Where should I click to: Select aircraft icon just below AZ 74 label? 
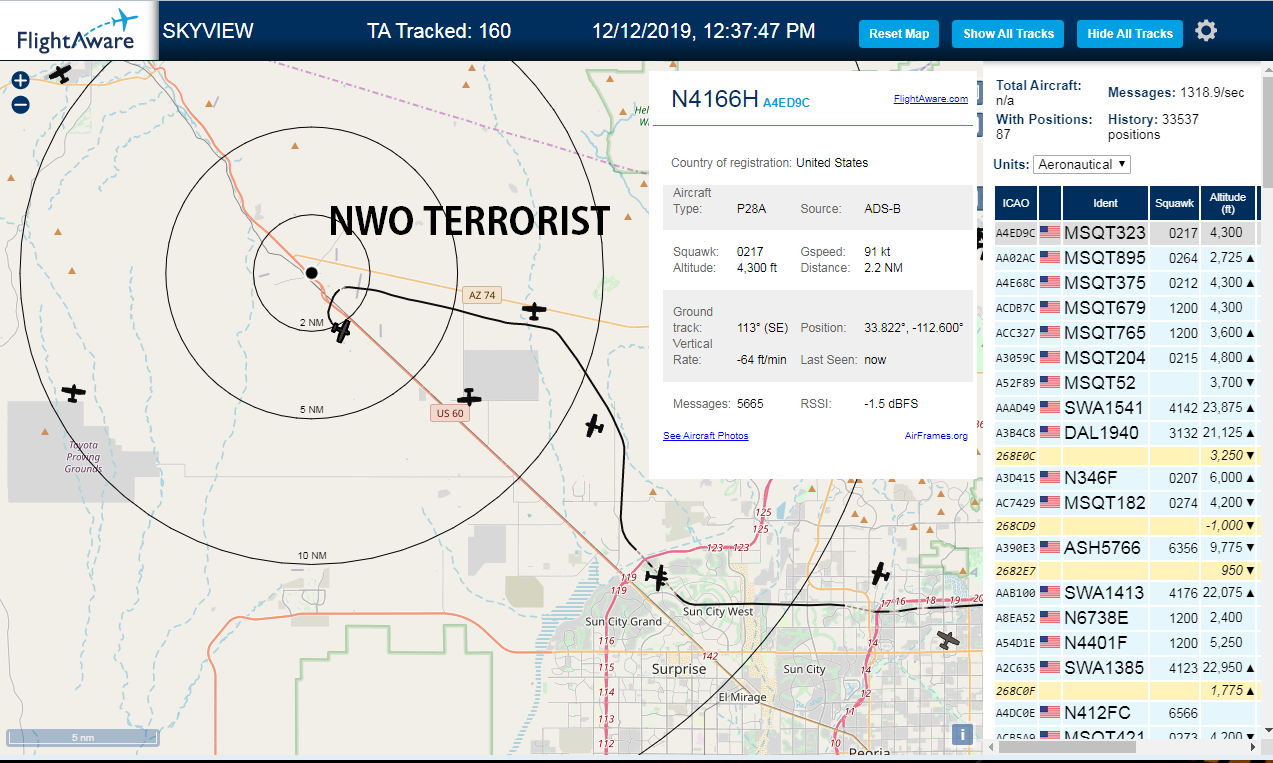click(x=535, y=312)
